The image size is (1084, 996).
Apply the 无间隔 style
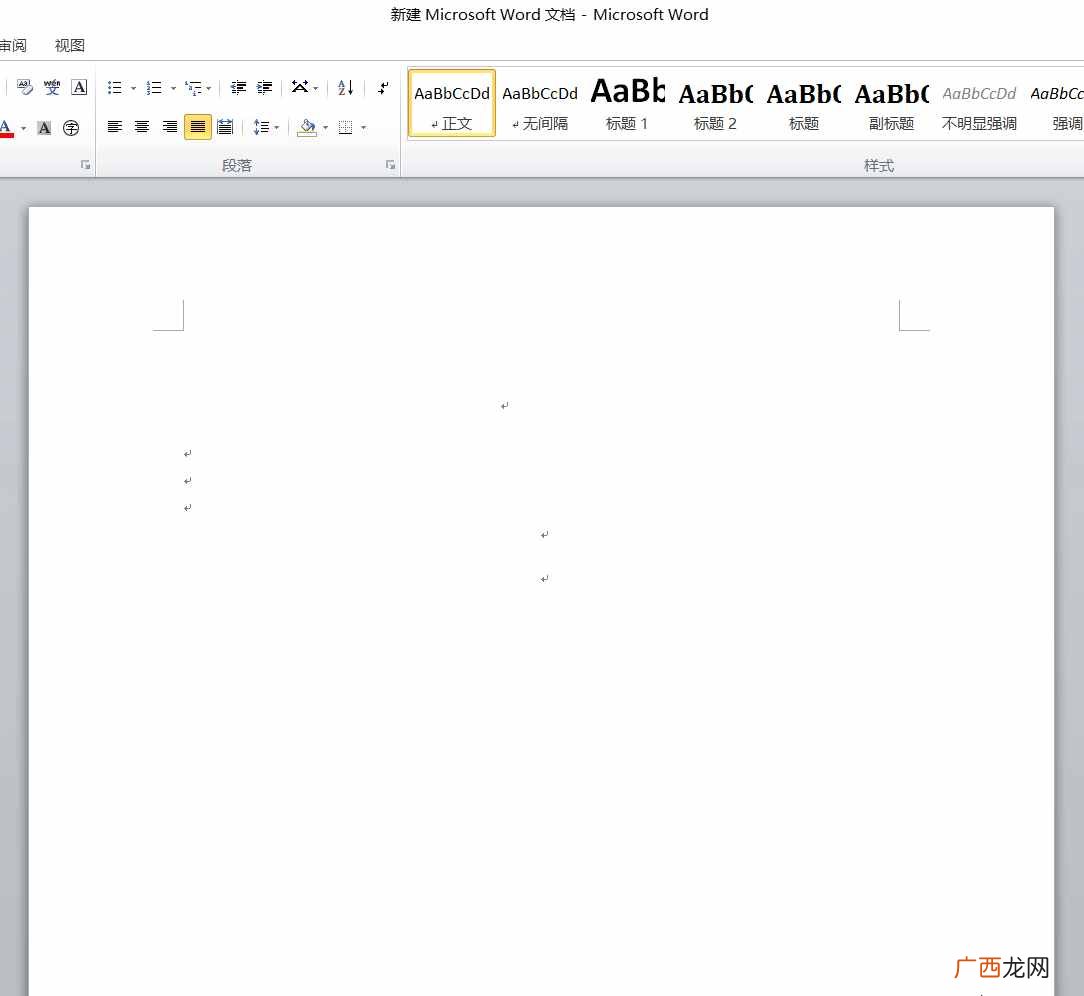click(x=540, y=104)
